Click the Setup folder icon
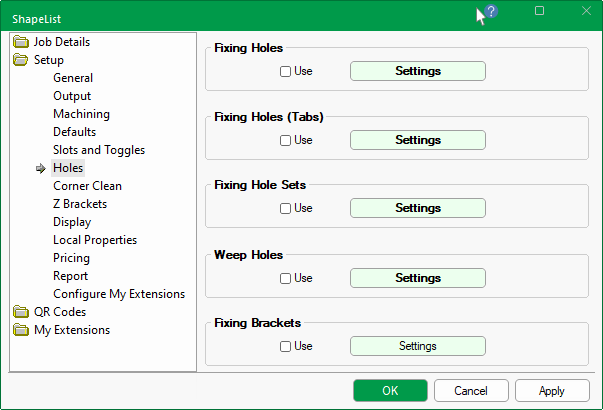This screenshot has width=603, height=410. pos(21,60)
